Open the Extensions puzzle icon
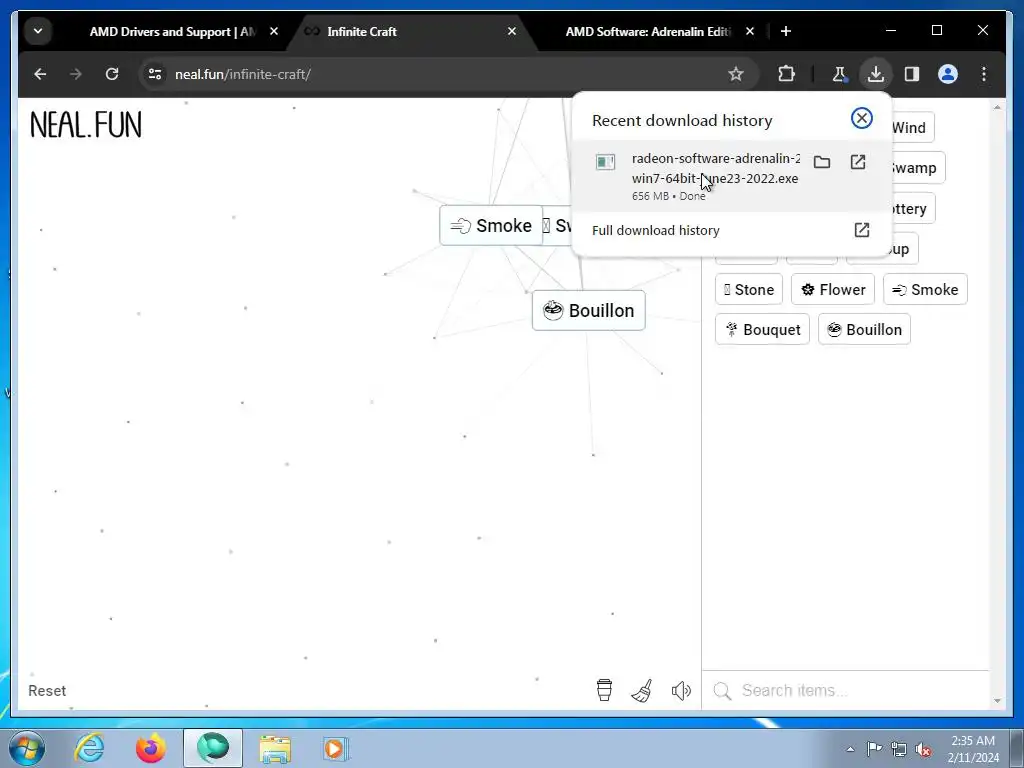Screen dimensions: 1024x768 coord(786,74)
